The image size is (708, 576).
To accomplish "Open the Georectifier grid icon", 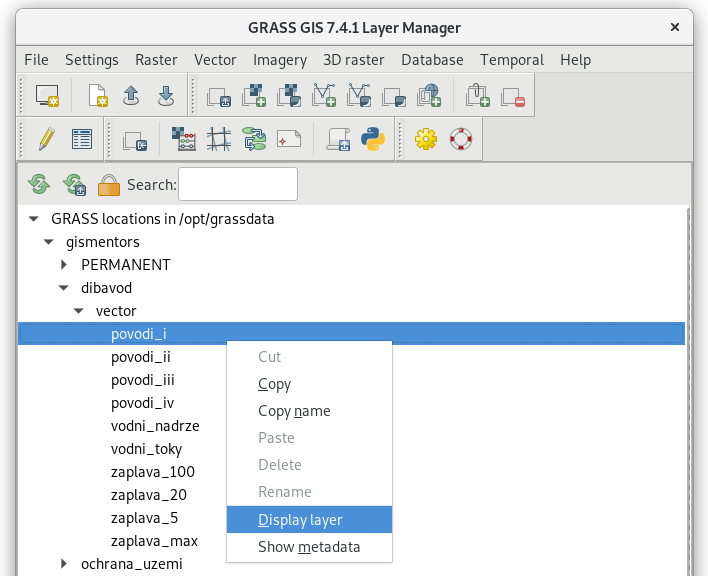I will pos(219,139).
